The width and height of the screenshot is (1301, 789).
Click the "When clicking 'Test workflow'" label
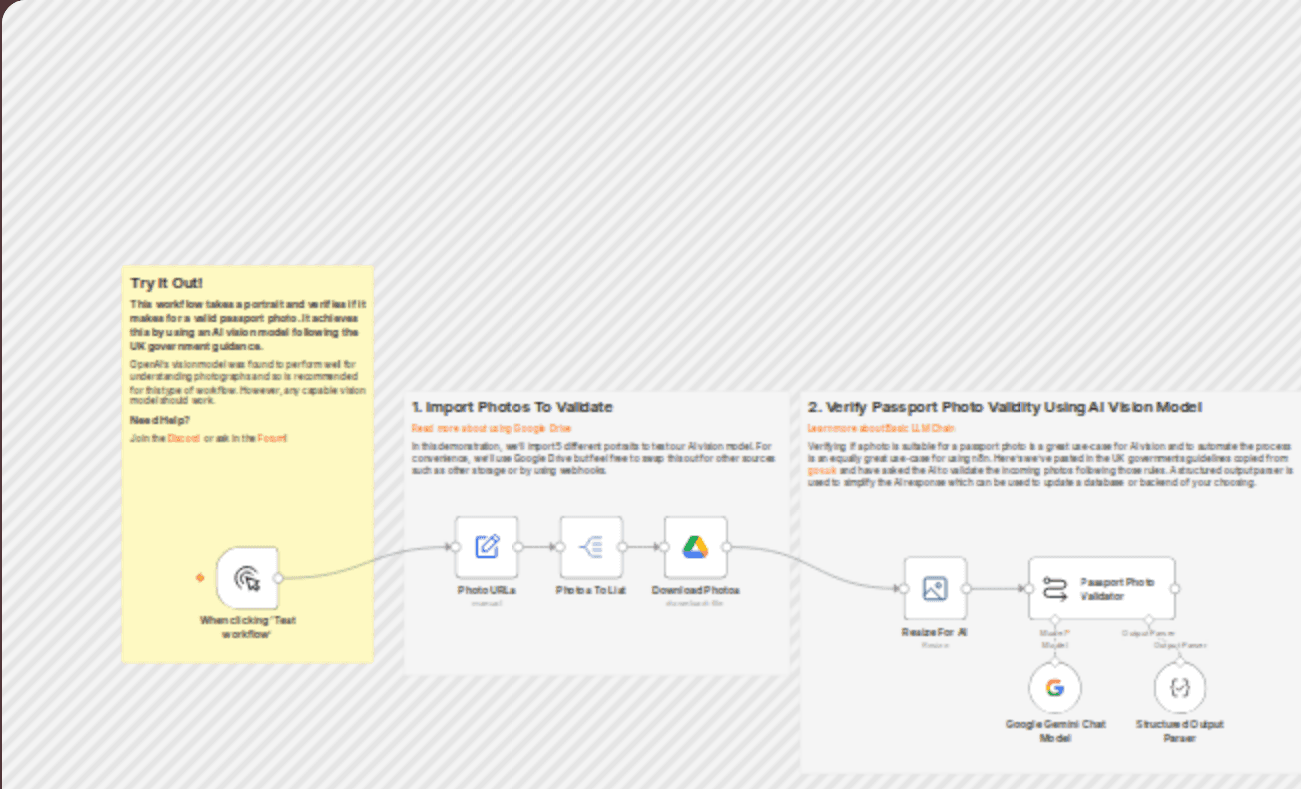[x=247, y=627]
